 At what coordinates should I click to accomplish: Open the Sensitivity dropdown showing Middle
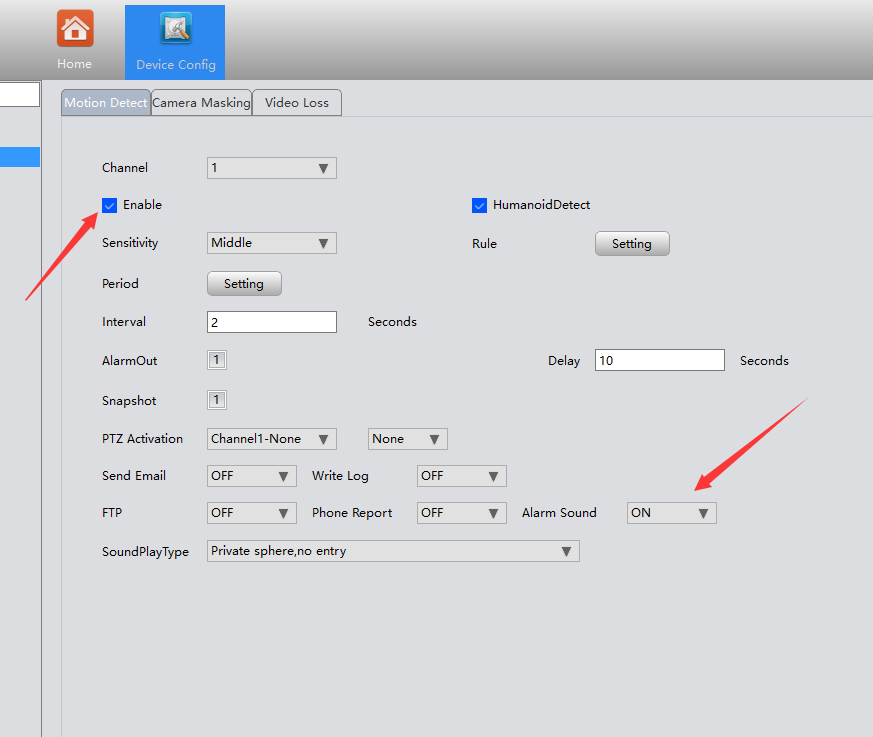[x=272, y=243]
